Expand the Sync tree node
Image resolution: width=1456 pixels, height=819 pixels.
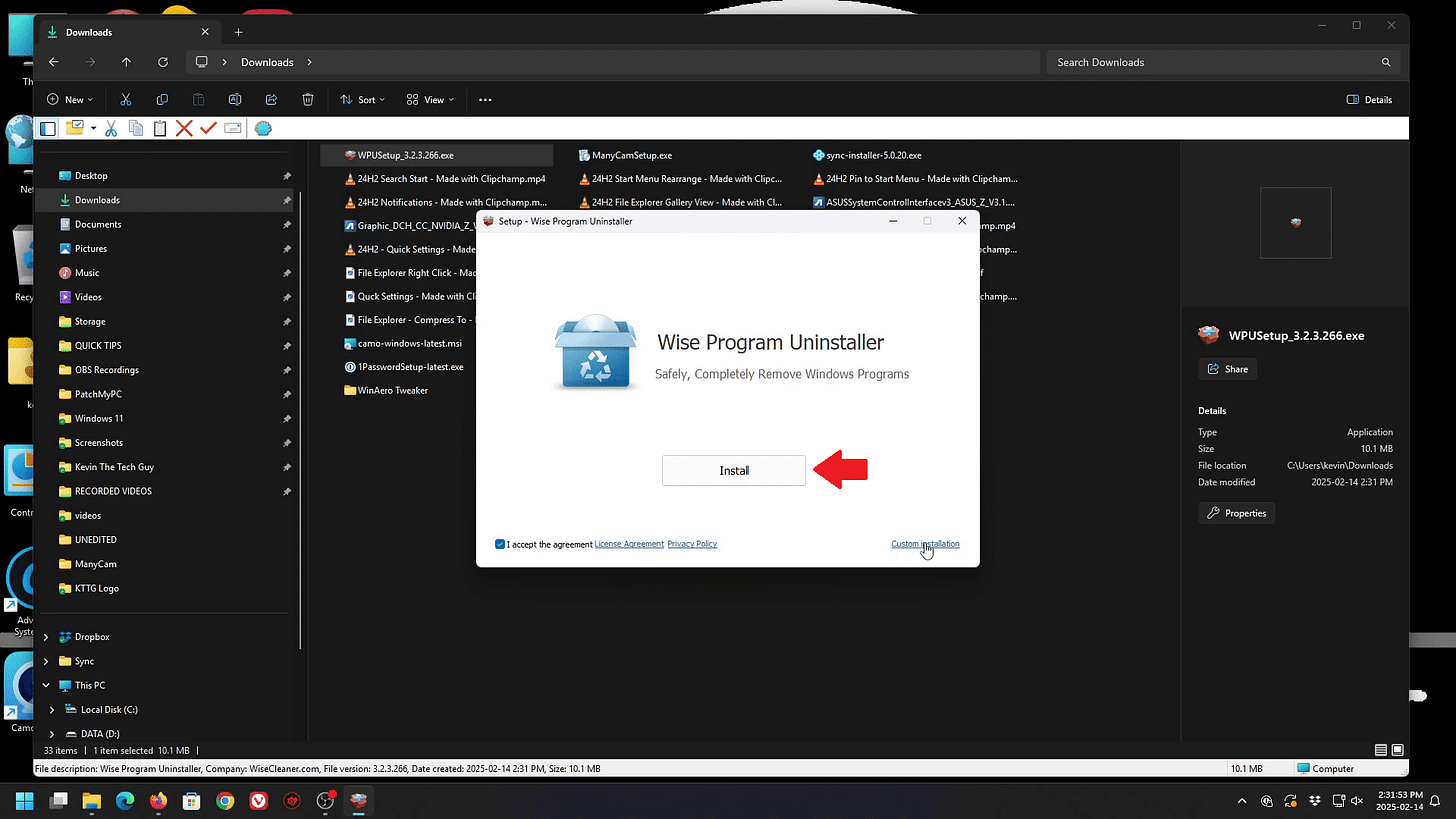tap(46, 661)
